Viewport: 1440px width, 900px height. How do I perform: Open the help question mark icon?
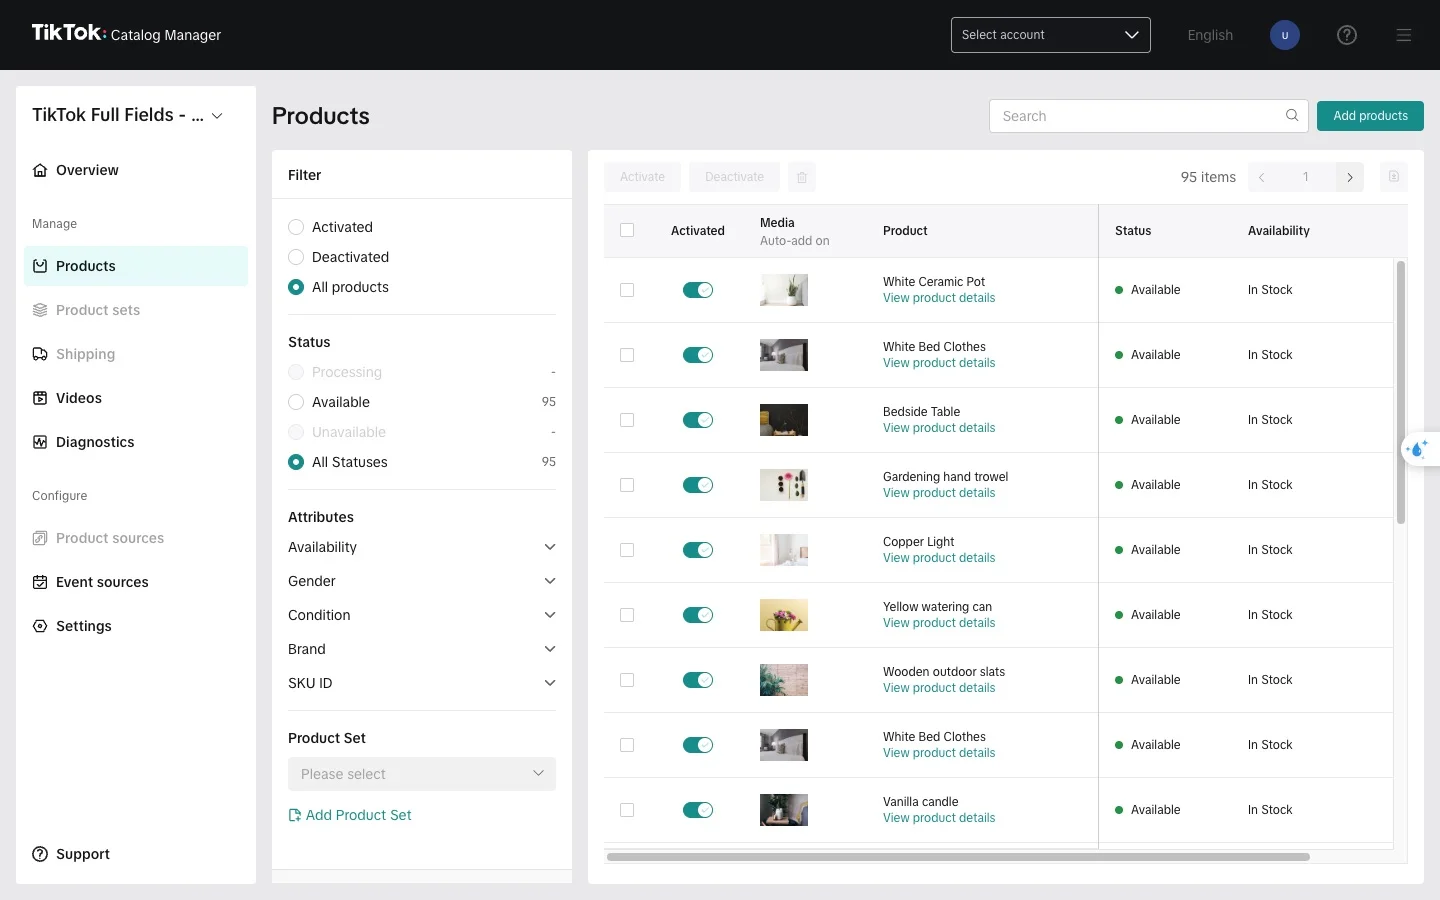click(1347, 35)
